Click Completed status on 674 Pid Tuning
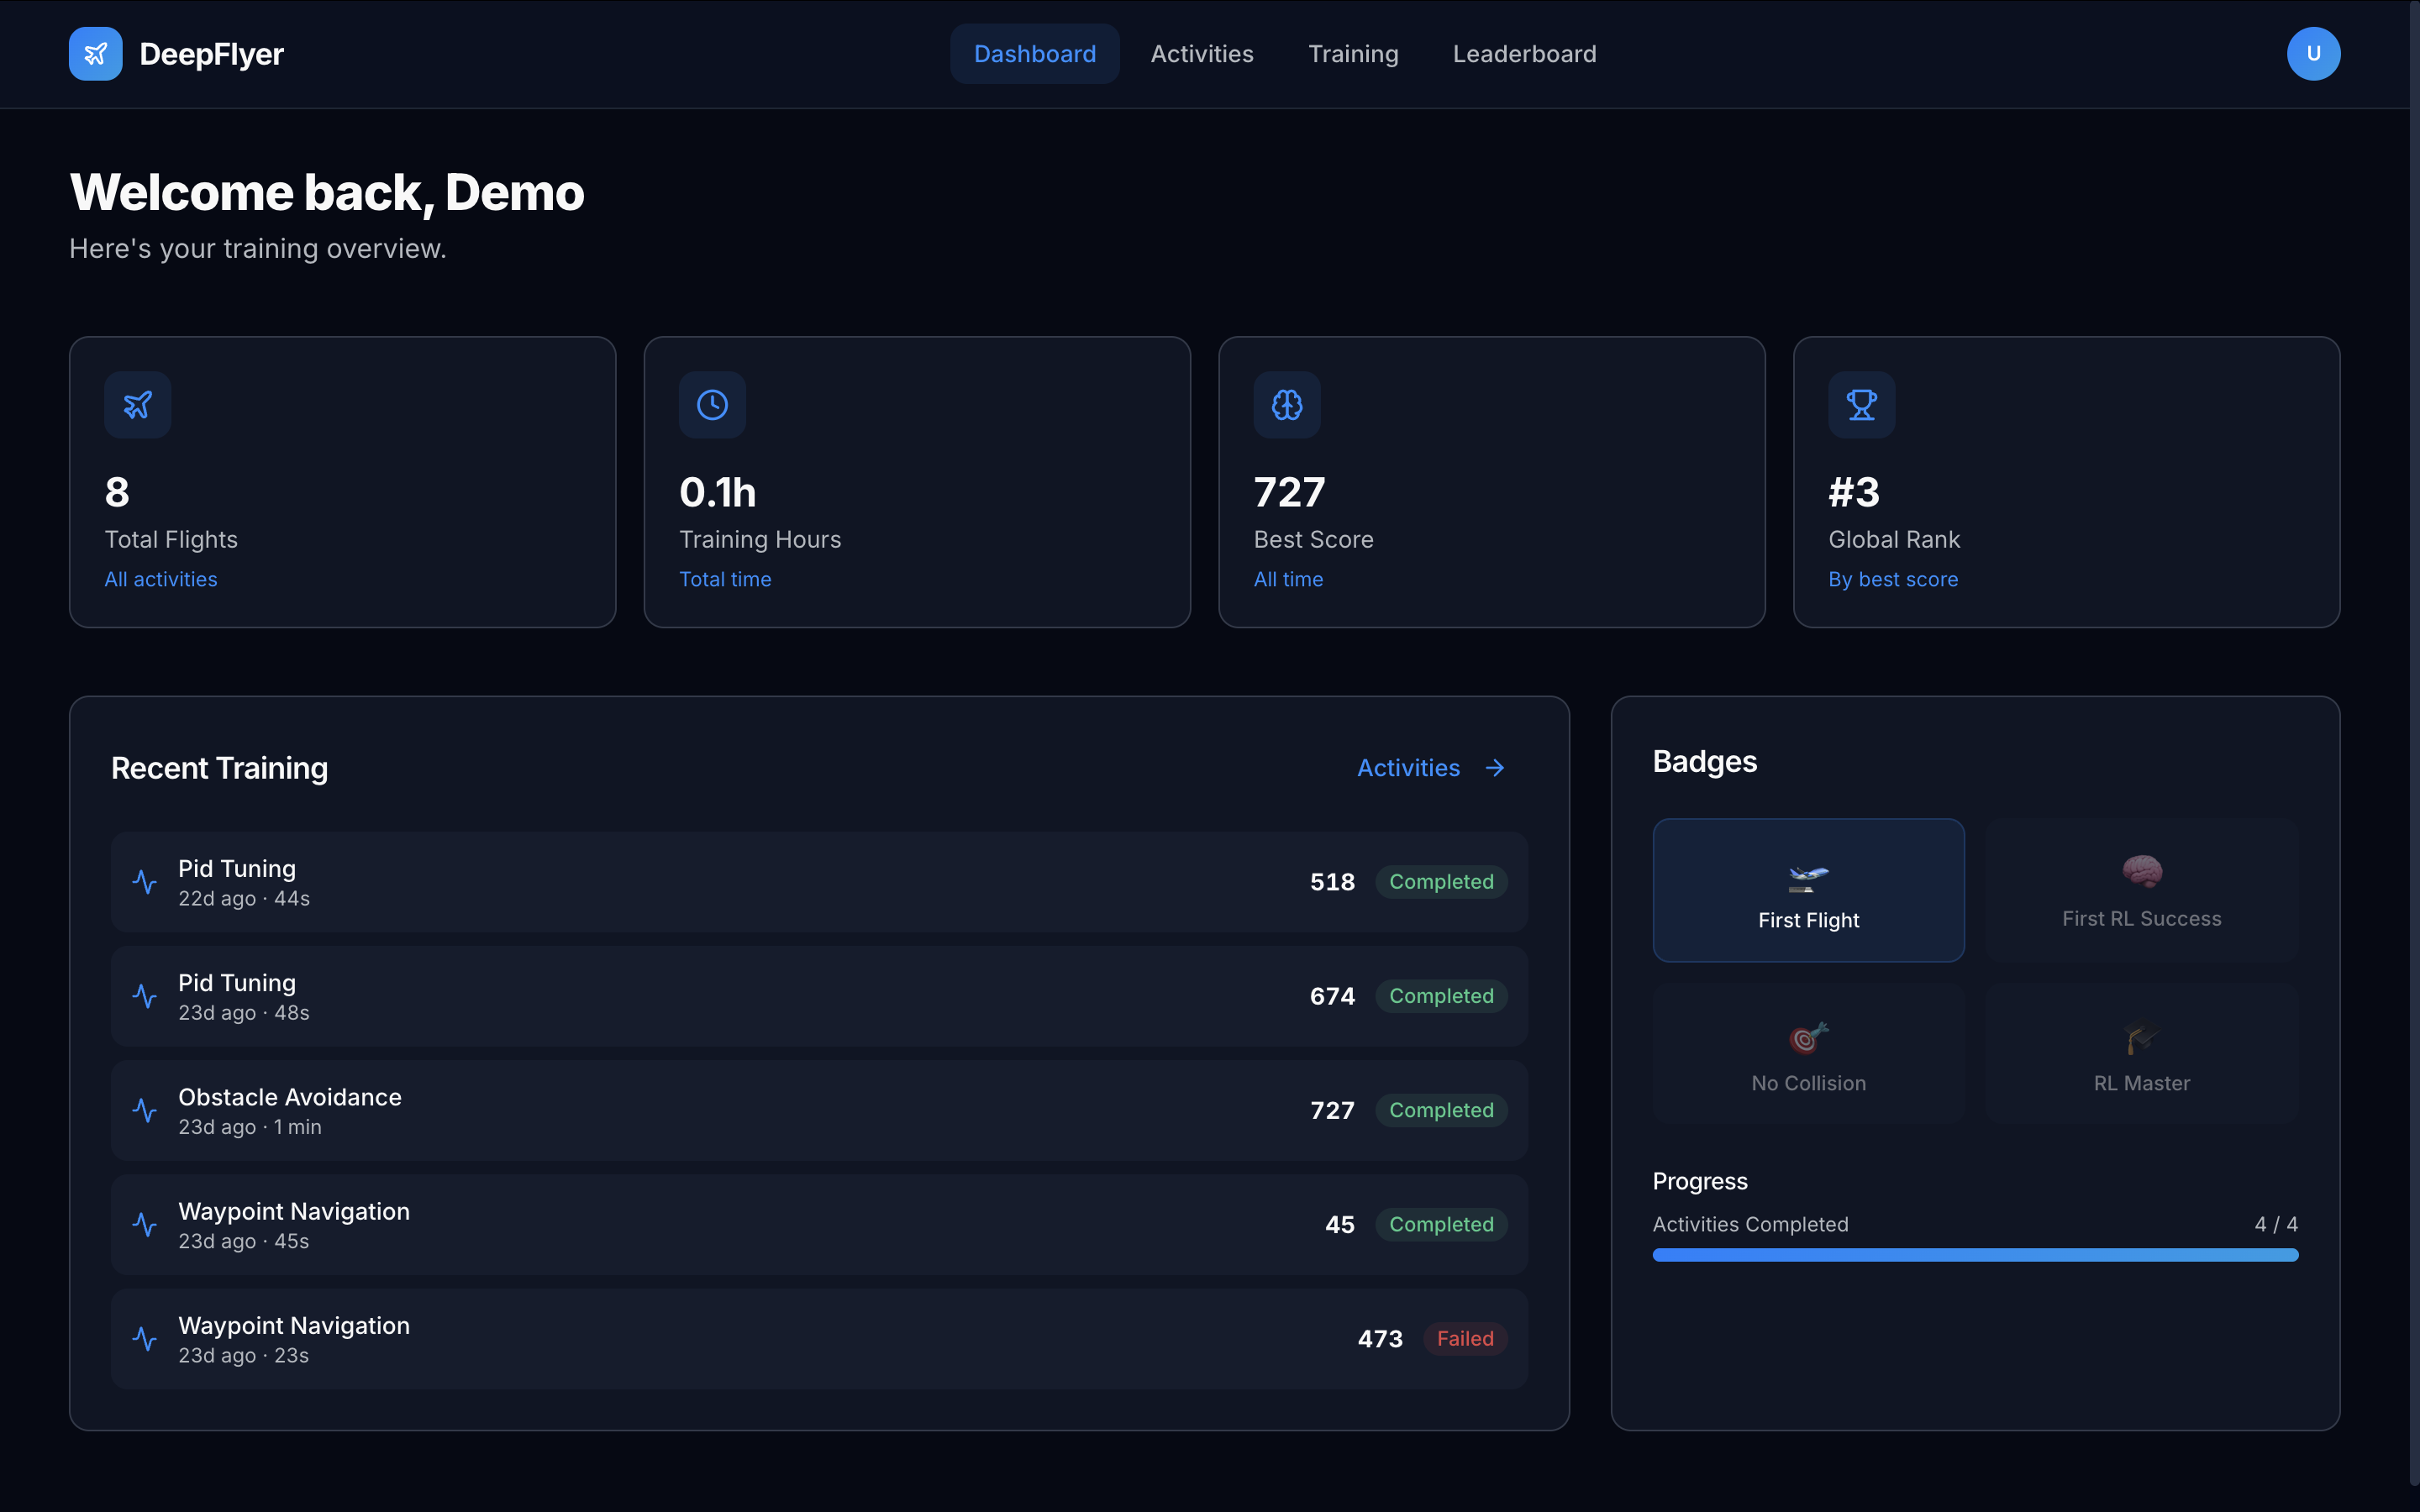 point(1441,996)
